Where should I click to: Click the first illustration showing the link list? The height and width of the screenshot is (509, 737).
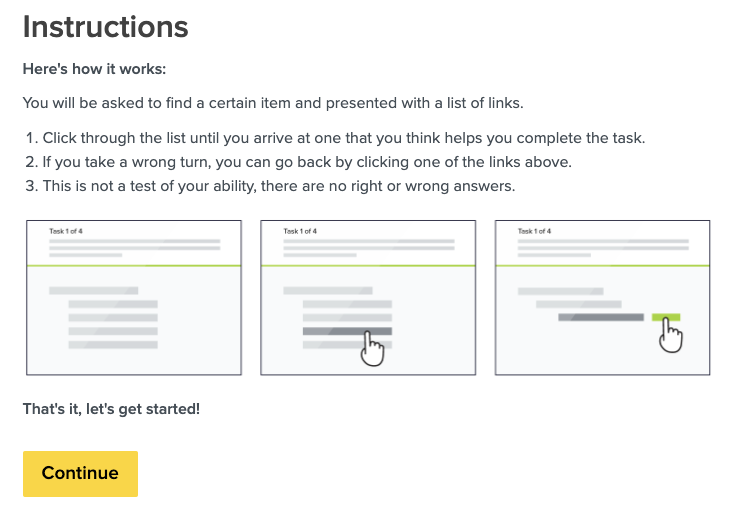click(x=134, y=297)
